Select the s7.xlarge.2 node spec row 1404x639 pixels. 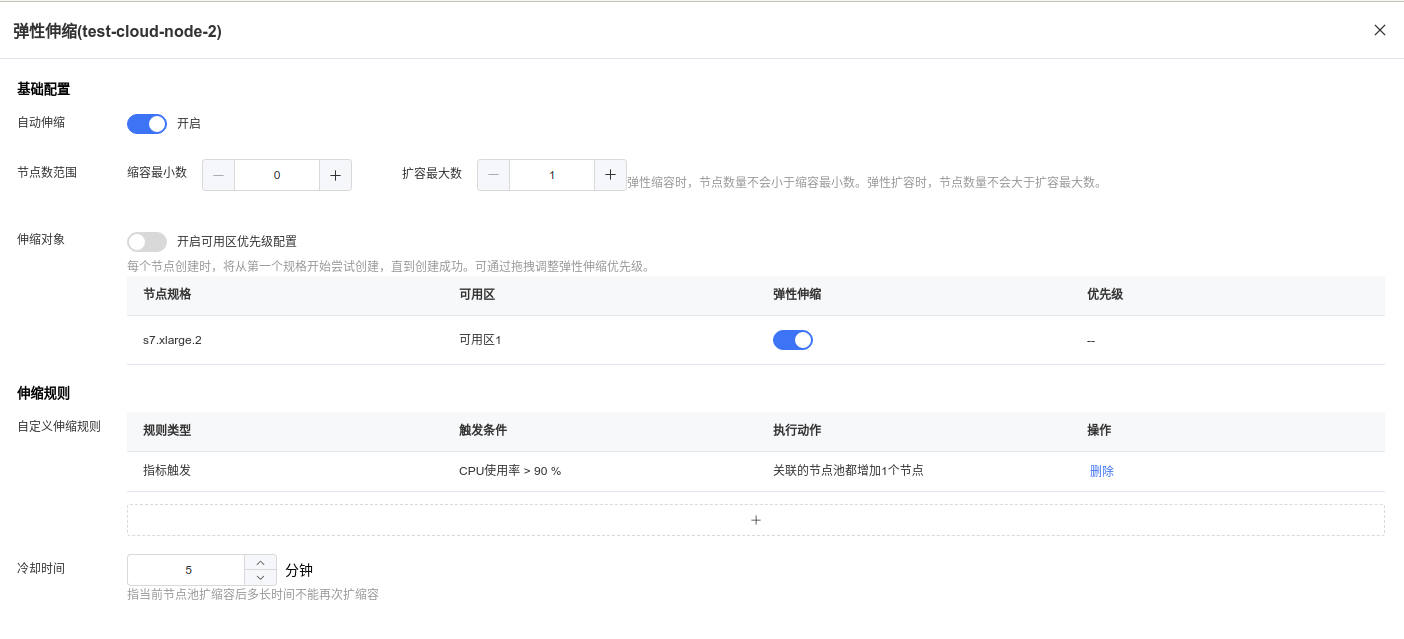(x=172, y=340)
